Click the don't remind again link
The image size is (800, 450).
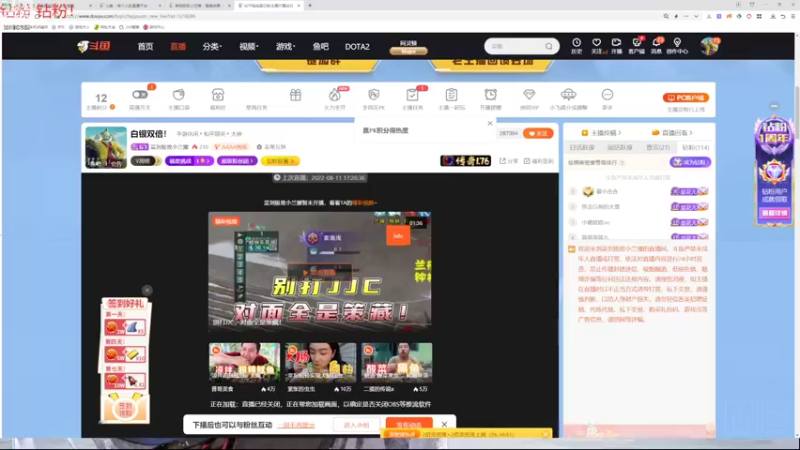296,425
